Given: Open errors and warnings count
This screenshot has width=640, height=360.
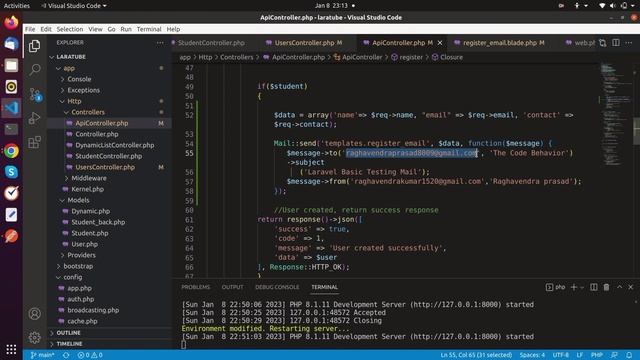Looking at the screenshot, I should tap(90, 355).
